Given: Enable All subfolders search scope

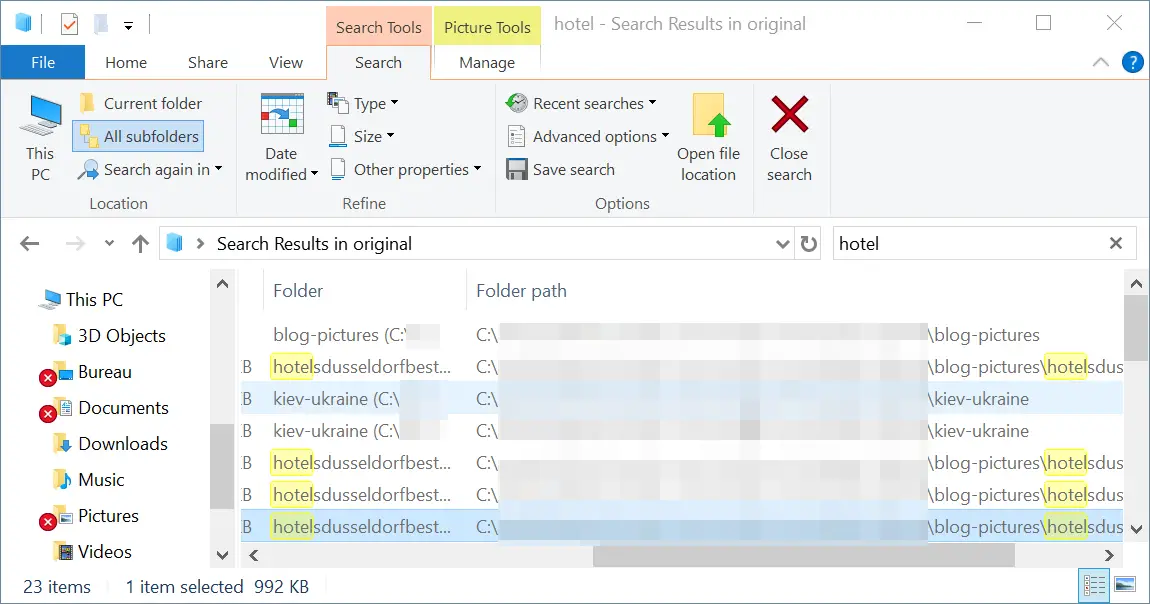Looking at the screenshot, I should pos(138,137).
